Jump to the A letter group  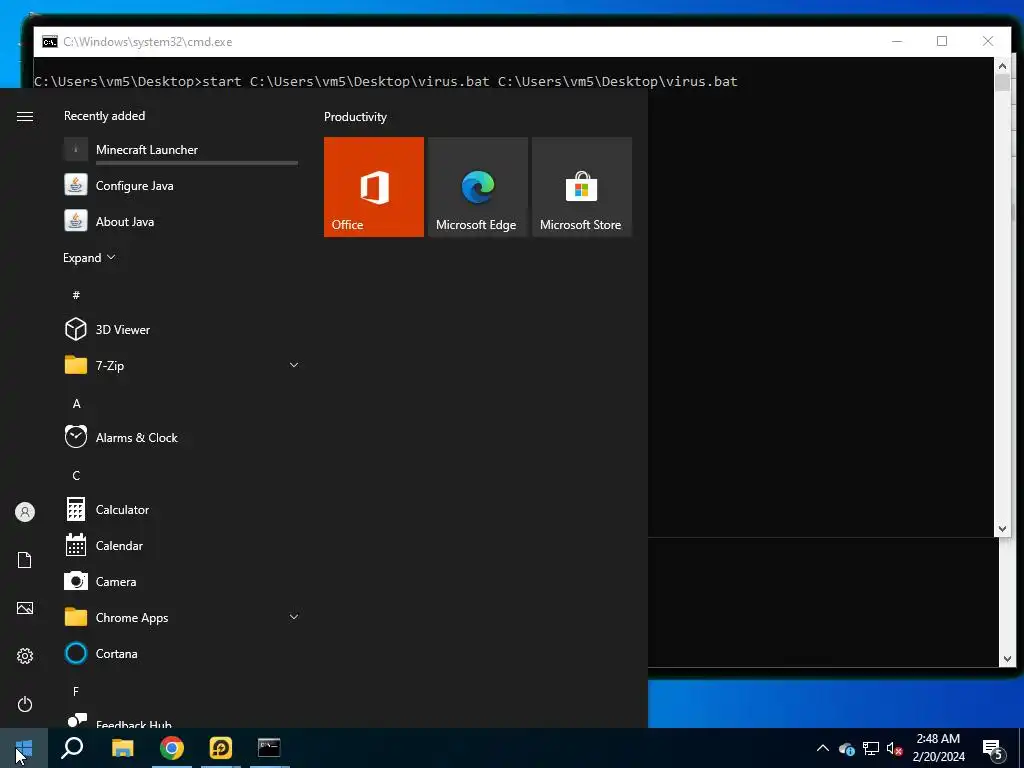point(76,404)
